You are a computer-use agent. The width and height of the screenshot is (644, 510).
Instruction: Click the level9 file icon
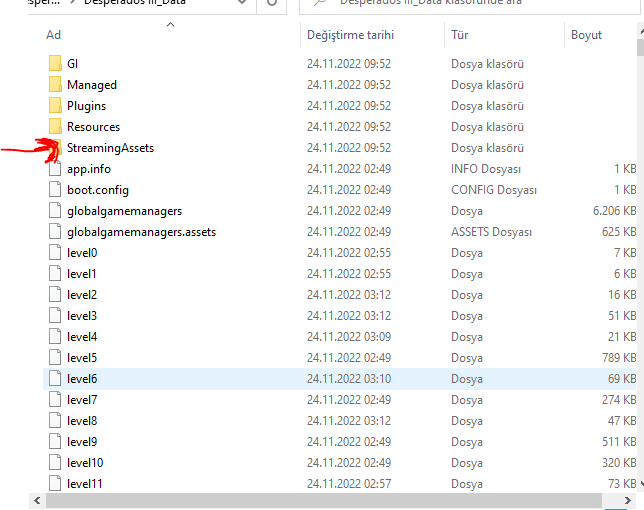tap(55, 441)
